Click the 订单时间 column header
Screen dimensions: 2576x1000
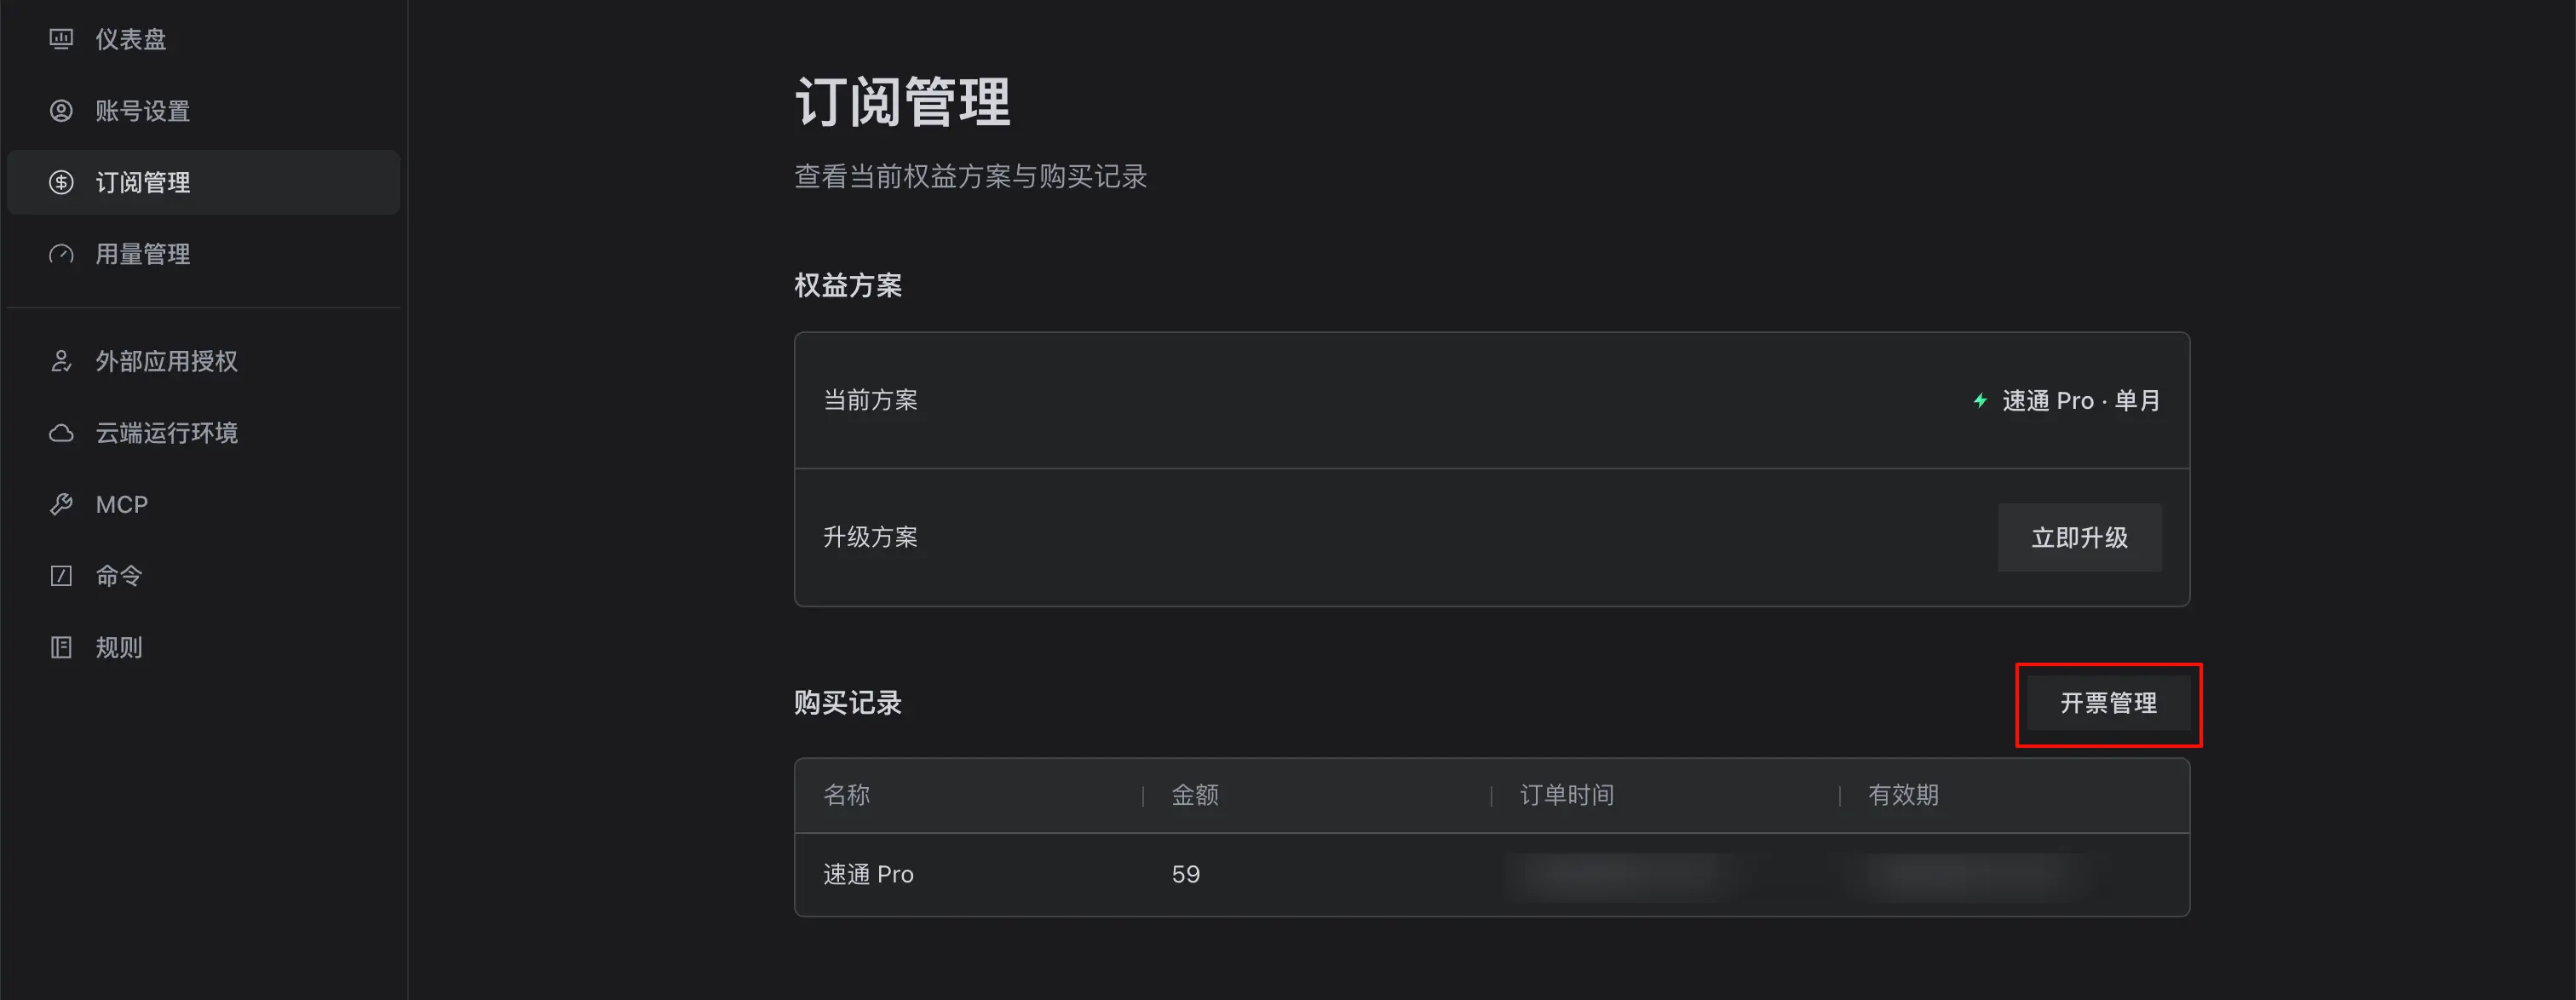click(x=1567, y=795)
